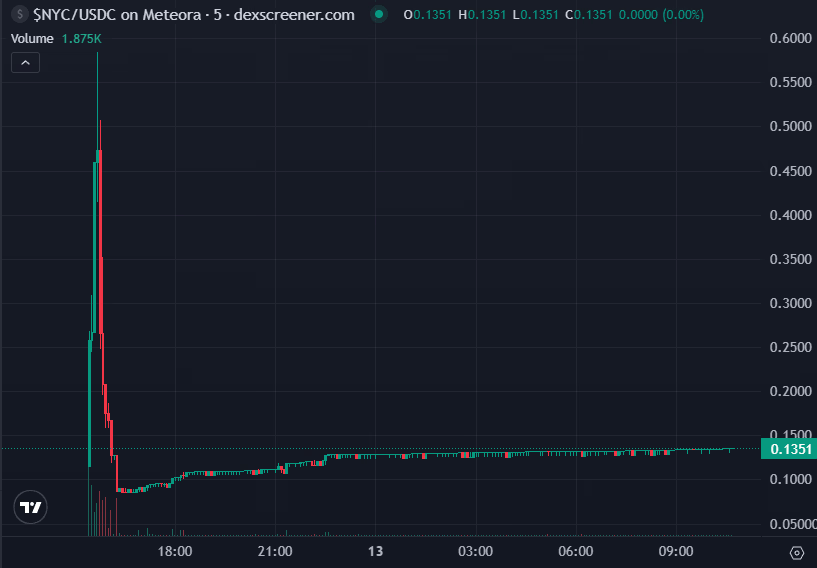Screen dimensions: 817x568
Task: Click the date 13 axis marker
Action: pyautogui.click(x=375, y=551)
